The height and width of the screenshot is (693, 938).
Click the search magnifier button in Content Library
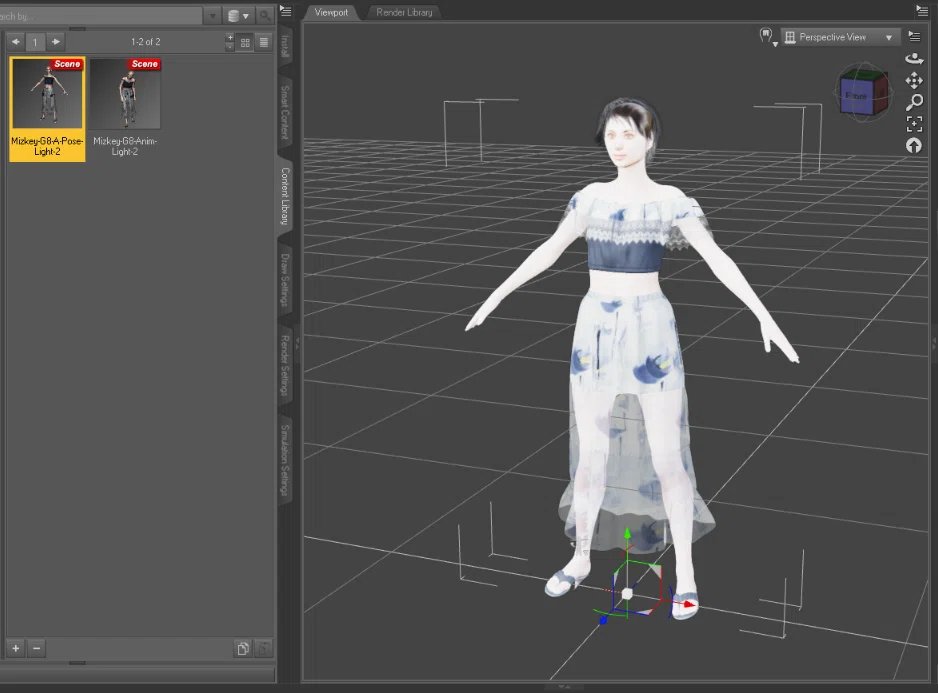(264, 16)
